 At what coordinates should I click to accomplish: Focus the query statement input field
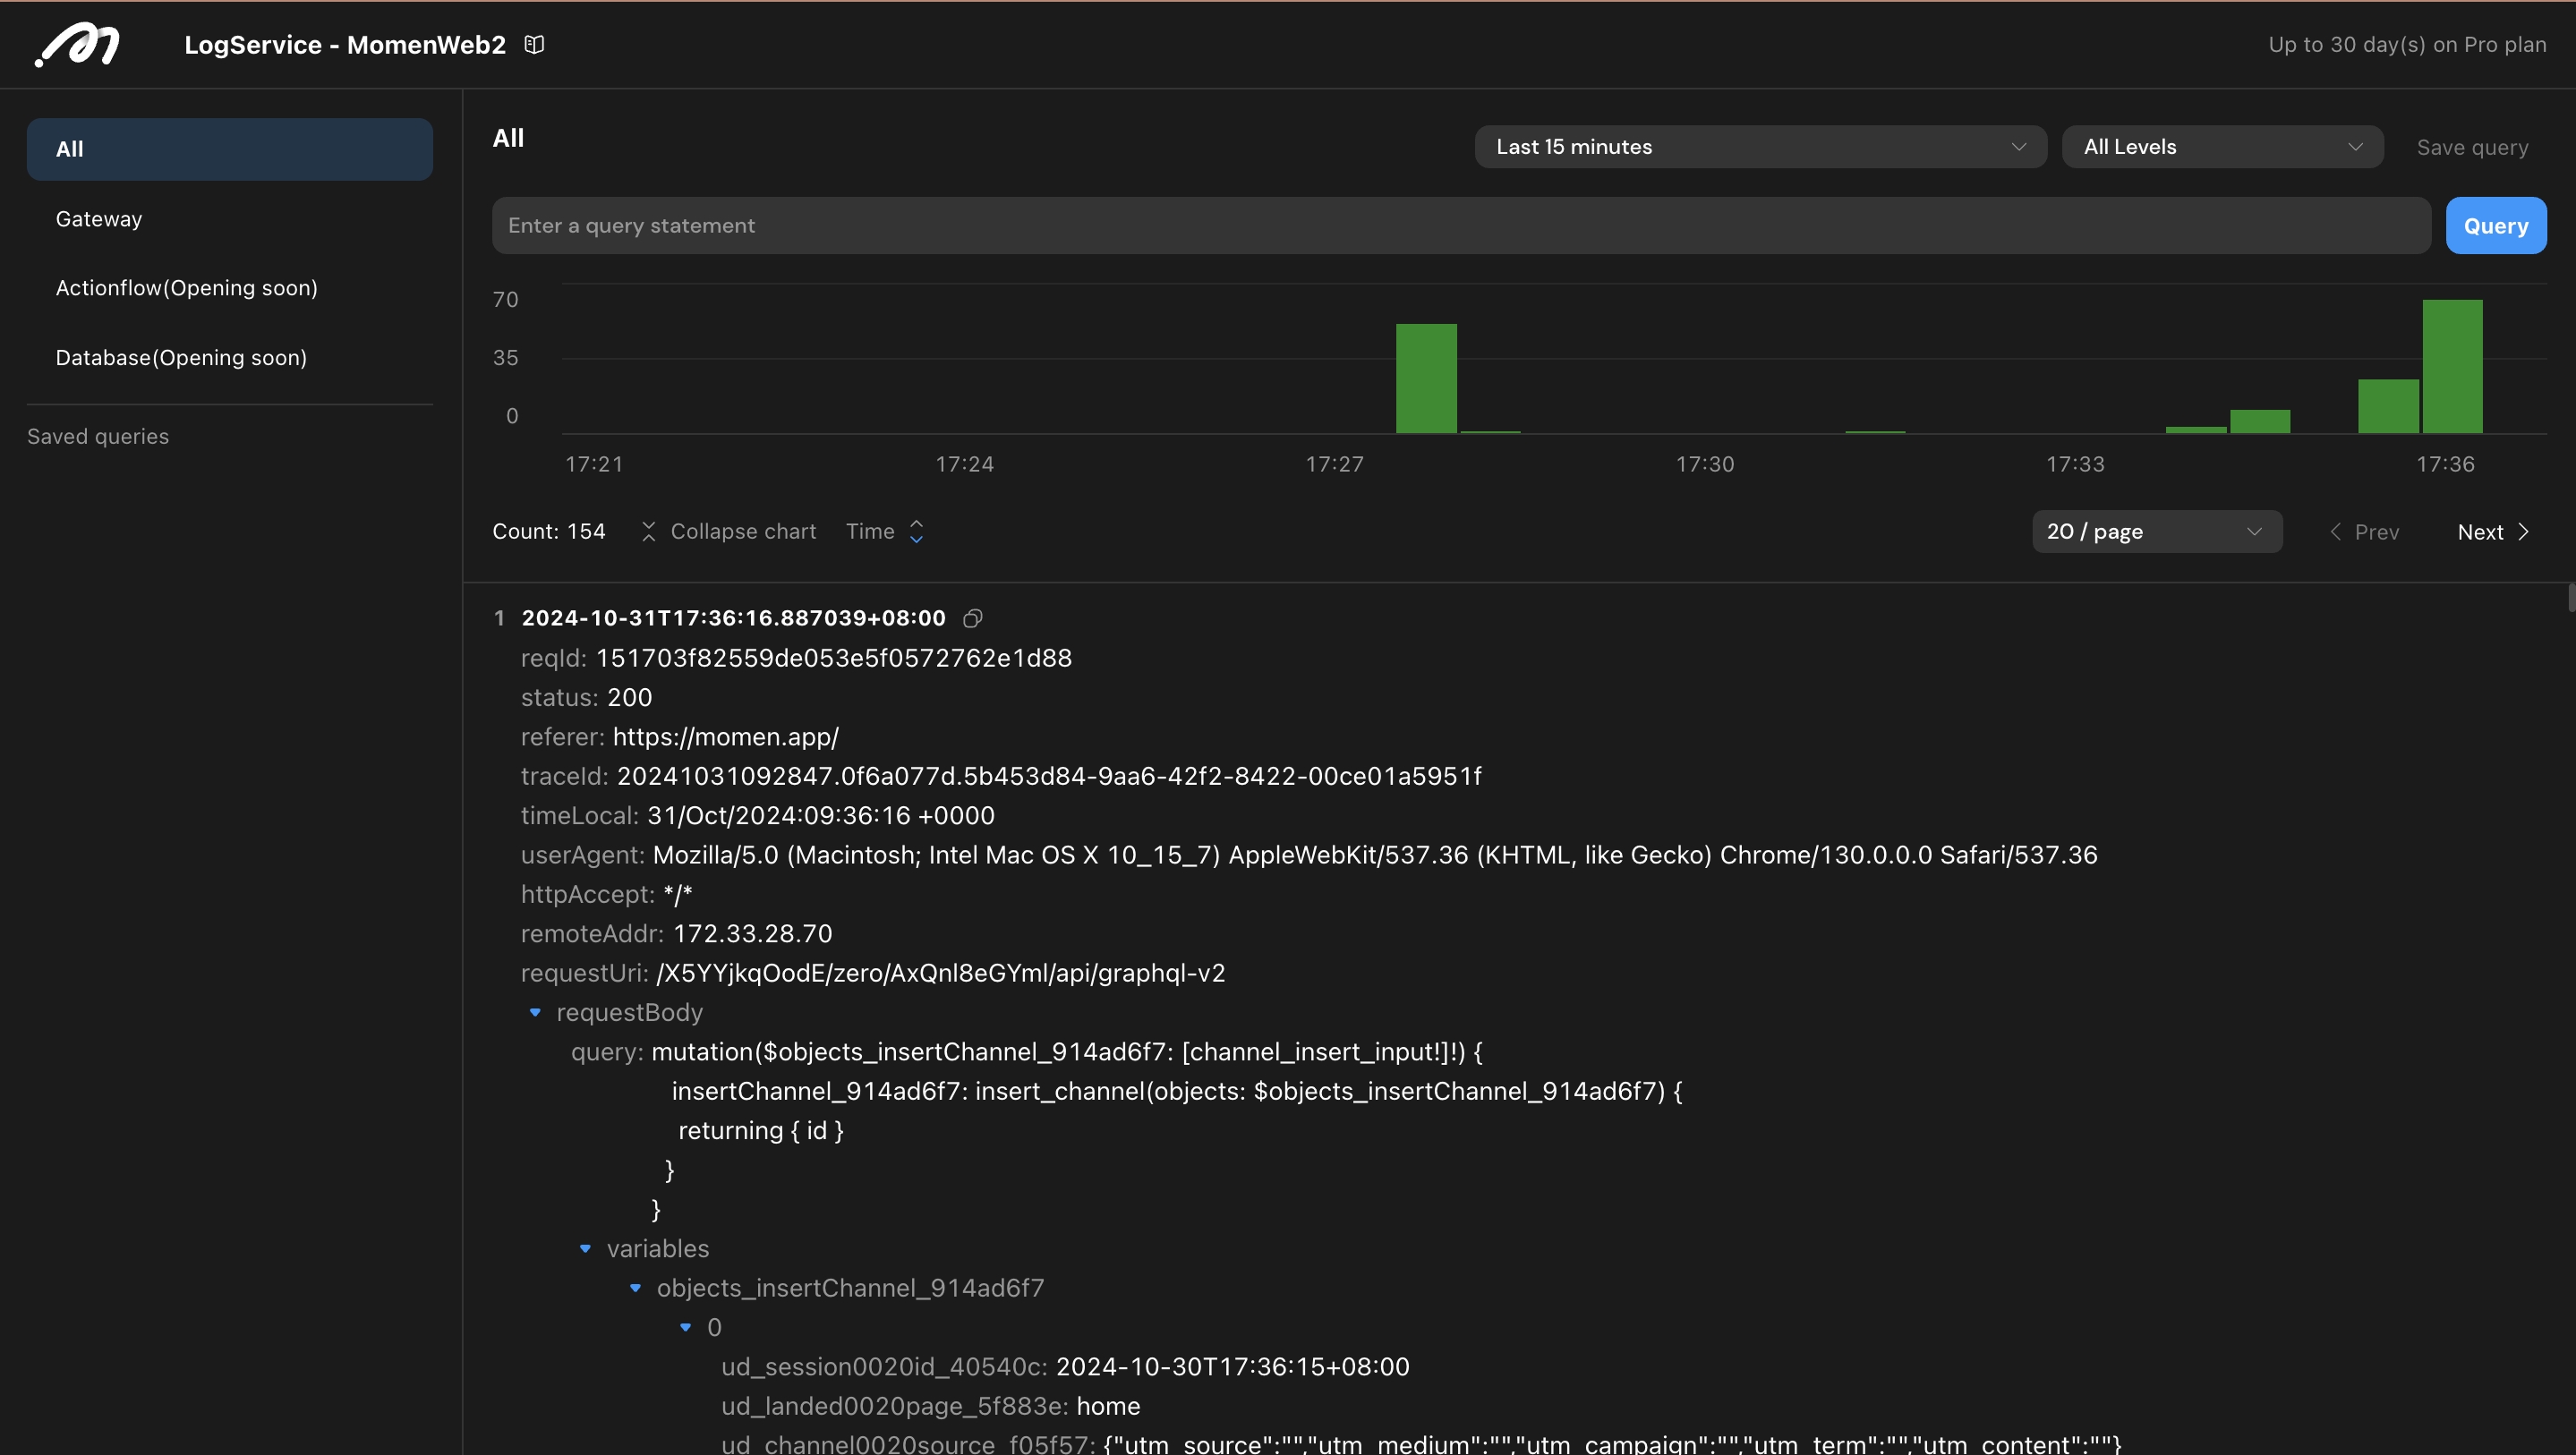point(1461,226)
